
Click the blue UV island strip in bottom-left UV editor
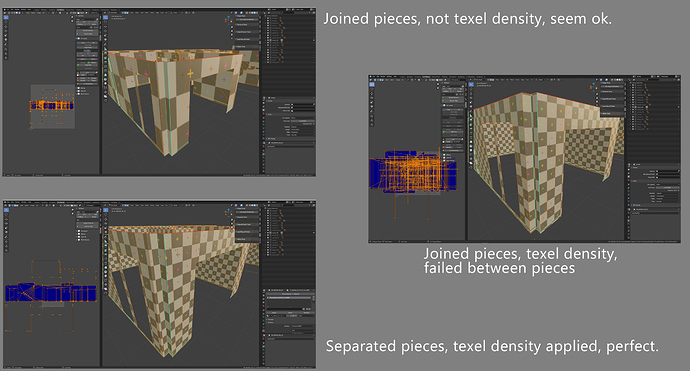tap(51, 293)
